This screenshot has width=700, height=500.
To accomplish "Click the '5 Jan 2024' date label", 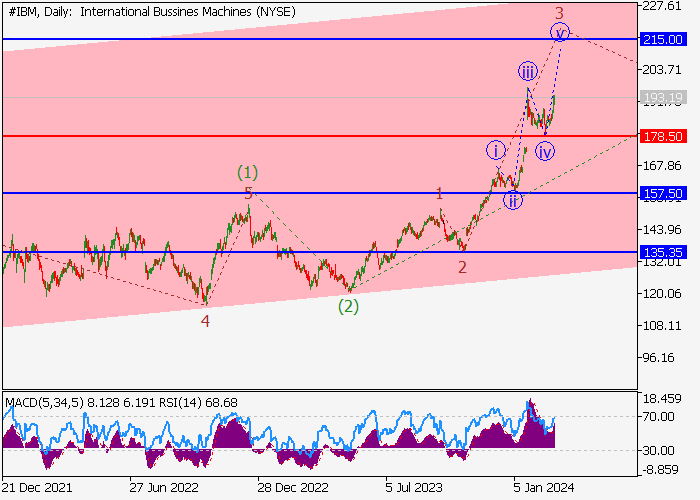I will pos(543,488).
